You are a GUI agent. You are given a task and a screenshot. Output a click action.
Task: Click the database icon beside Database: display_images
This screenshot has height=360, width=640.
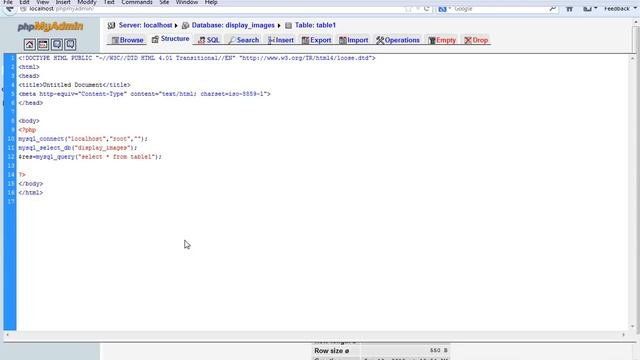click(x=185, y=25)
